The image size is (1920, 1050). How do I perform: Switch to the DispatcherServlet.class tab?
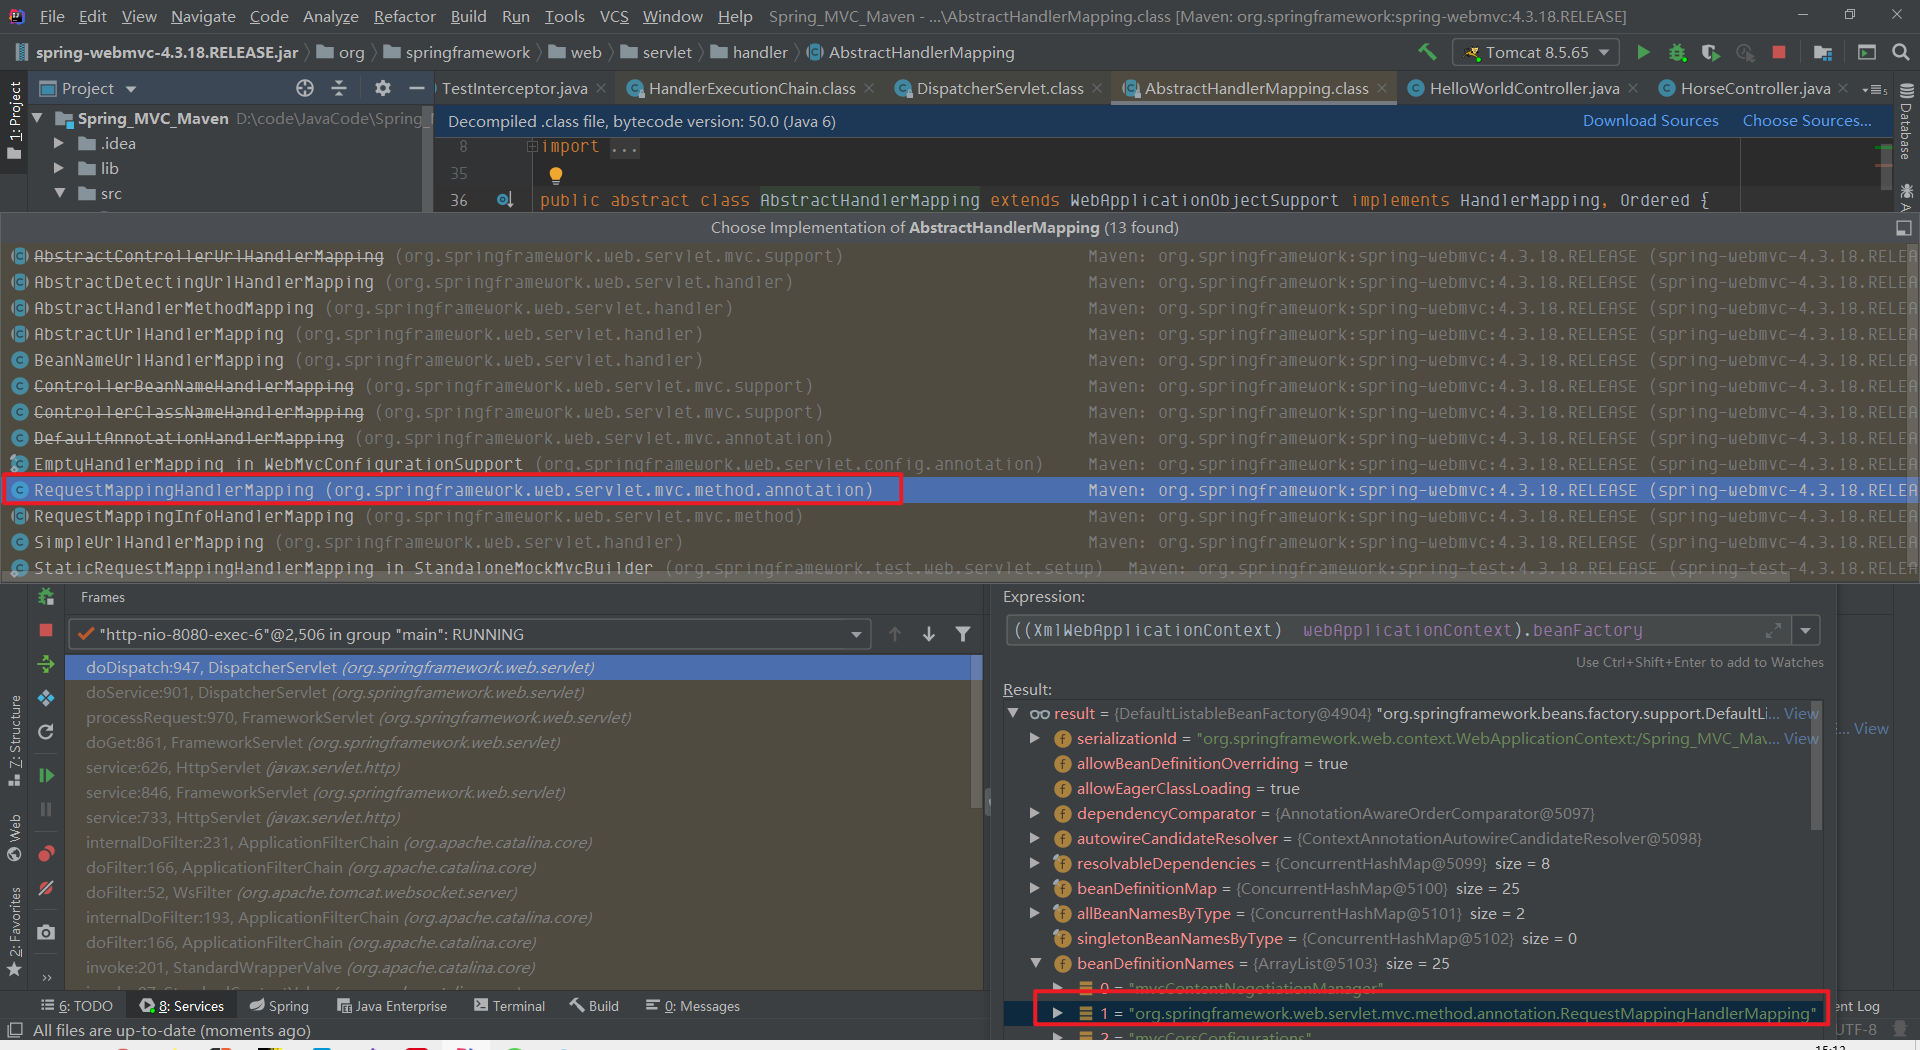tap(999, 88)
